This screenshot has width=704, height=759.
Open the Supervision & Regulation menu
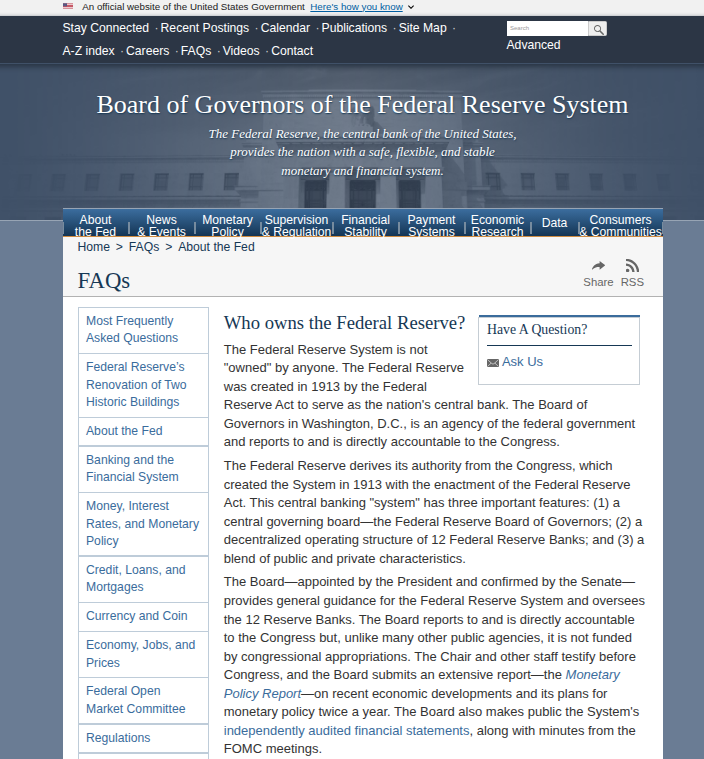tap(296, 226)
